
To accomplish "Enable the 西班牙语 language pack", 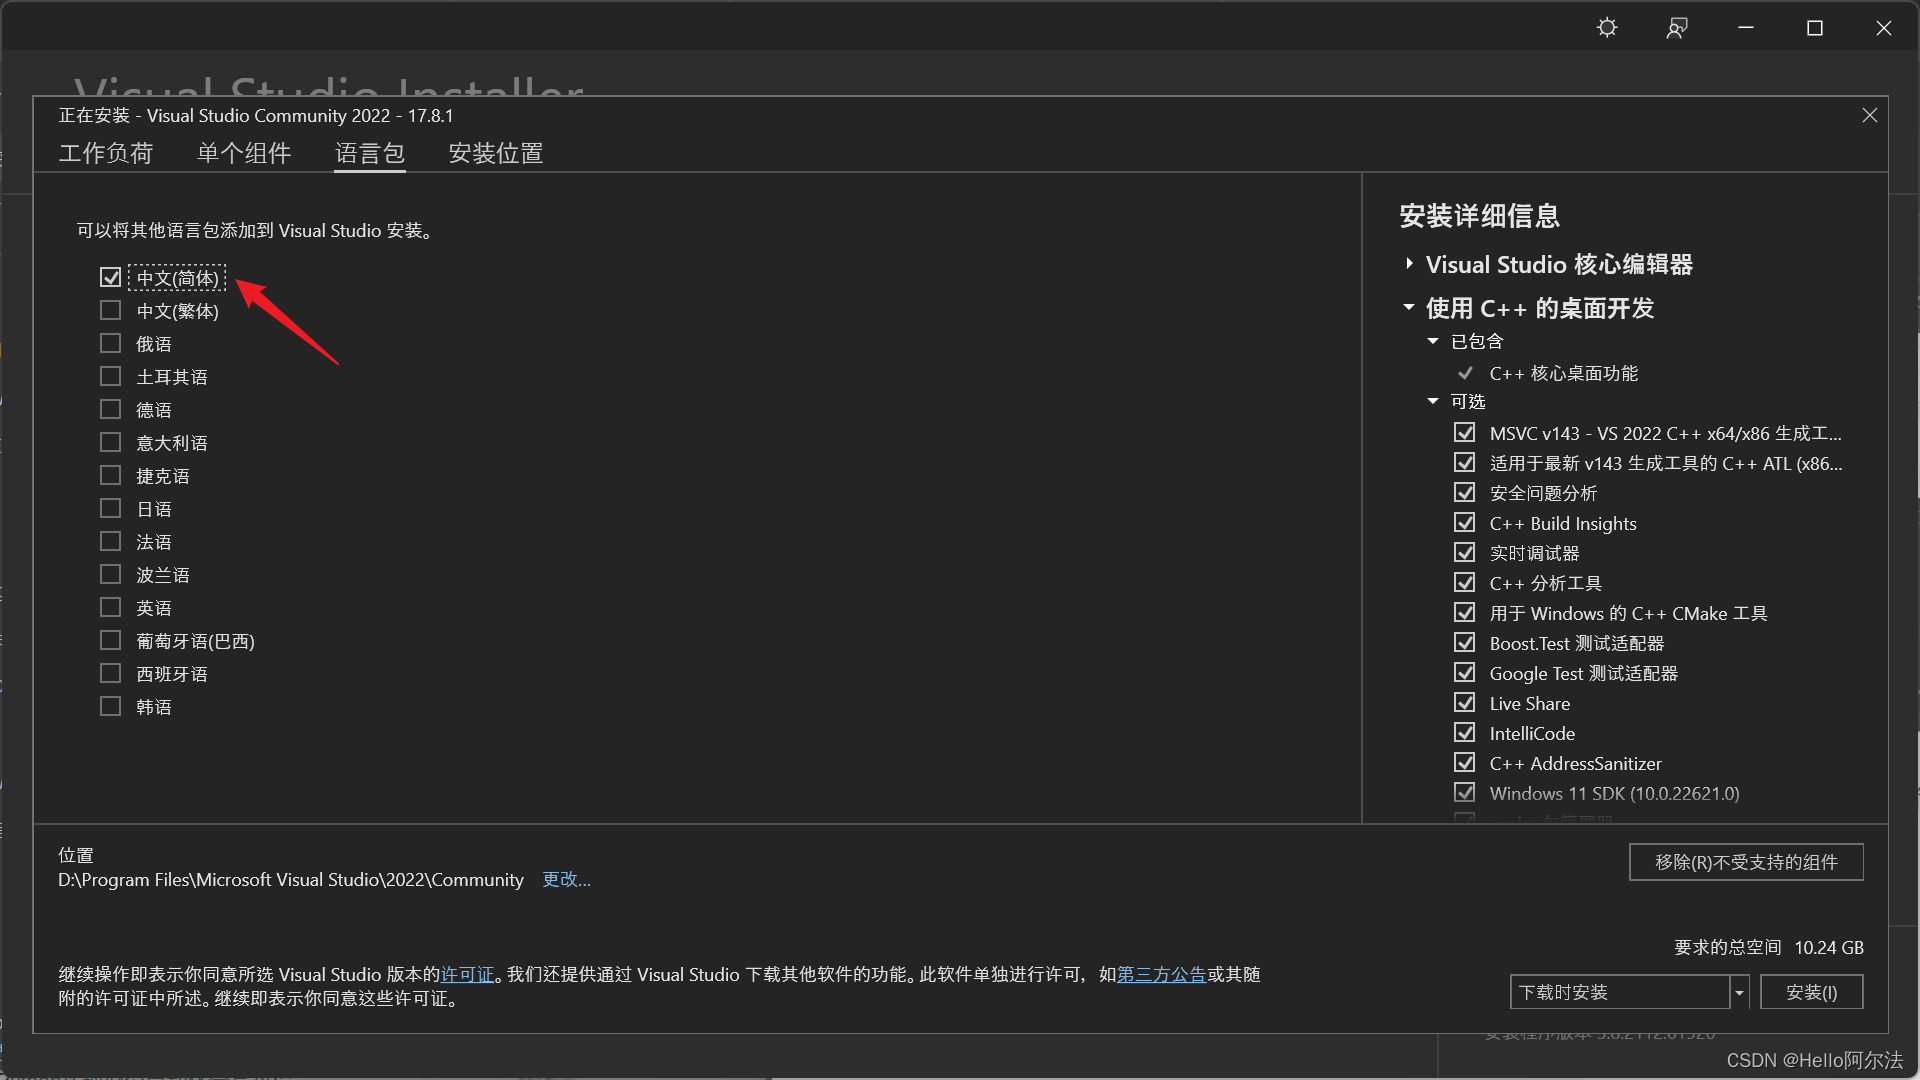I will coord(110,673).
